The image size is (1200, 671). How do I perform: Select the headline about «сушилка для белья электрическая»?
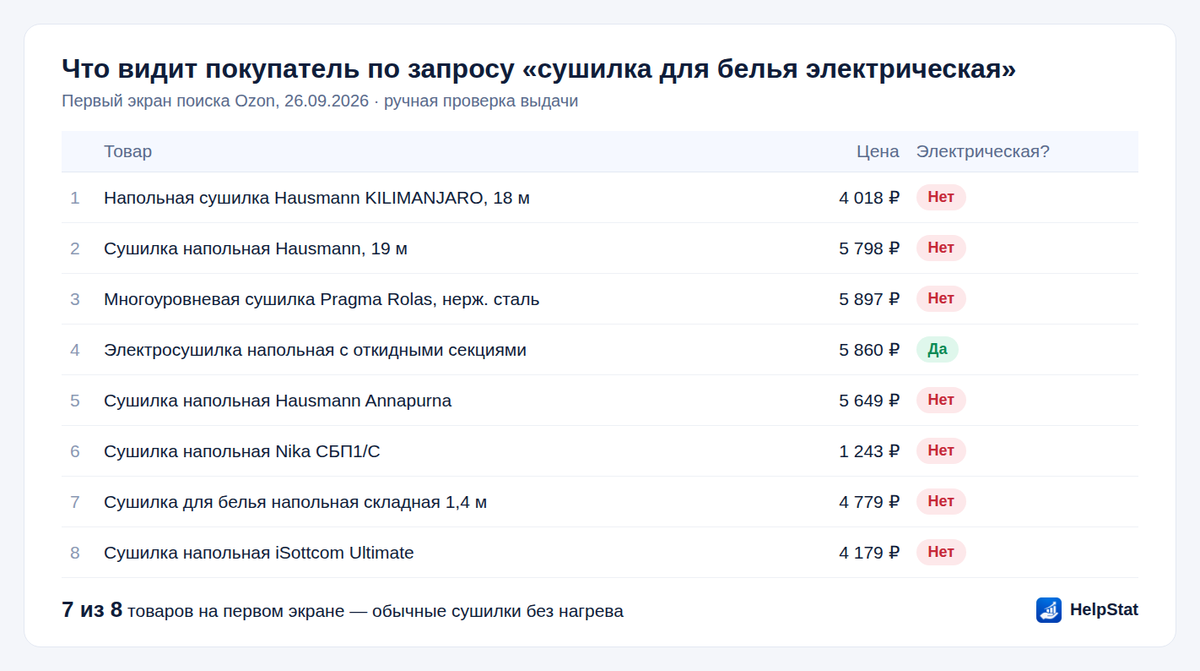(x=539, y=69)
